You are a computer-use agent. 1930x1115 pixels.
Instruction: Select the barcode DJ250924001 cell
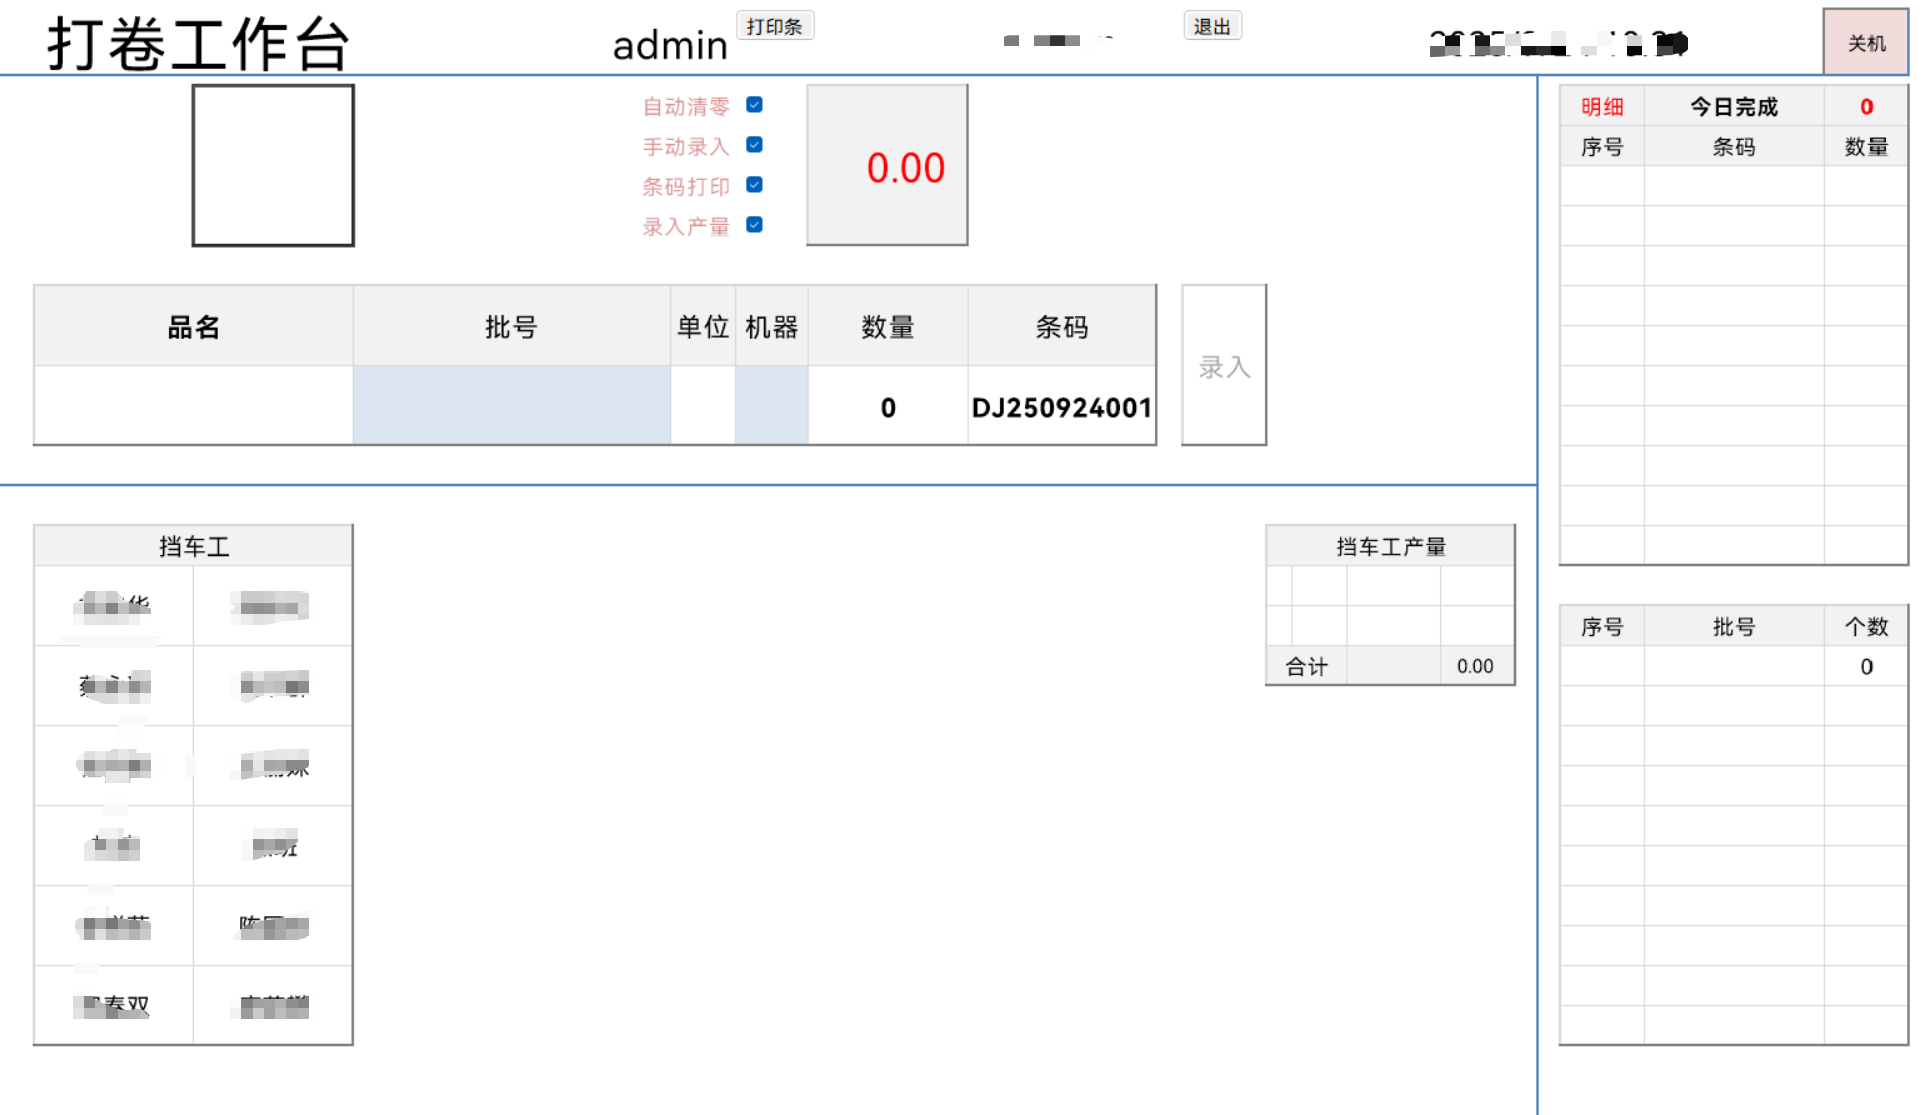pos(1061,405)
